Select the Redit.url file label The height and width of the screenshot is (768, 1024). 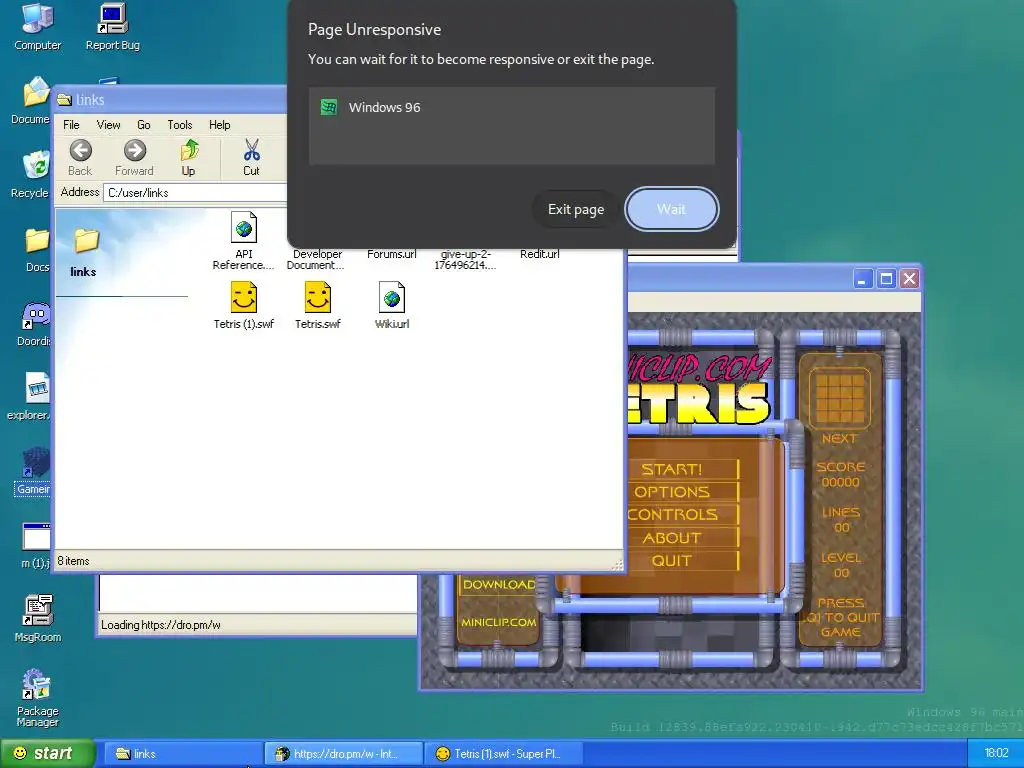click(x=539, y=254)
